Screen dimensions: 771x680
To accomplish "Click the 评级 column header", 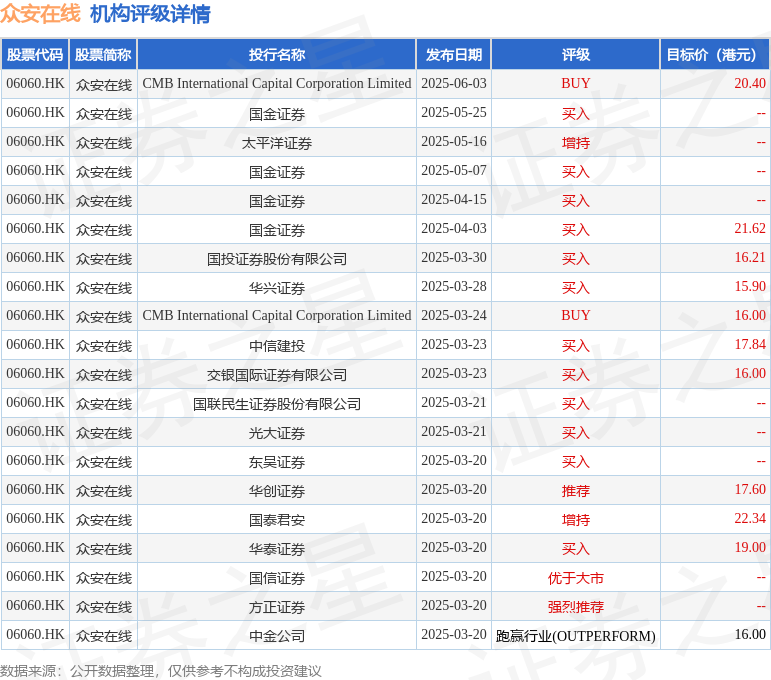I will pos(575,55).
